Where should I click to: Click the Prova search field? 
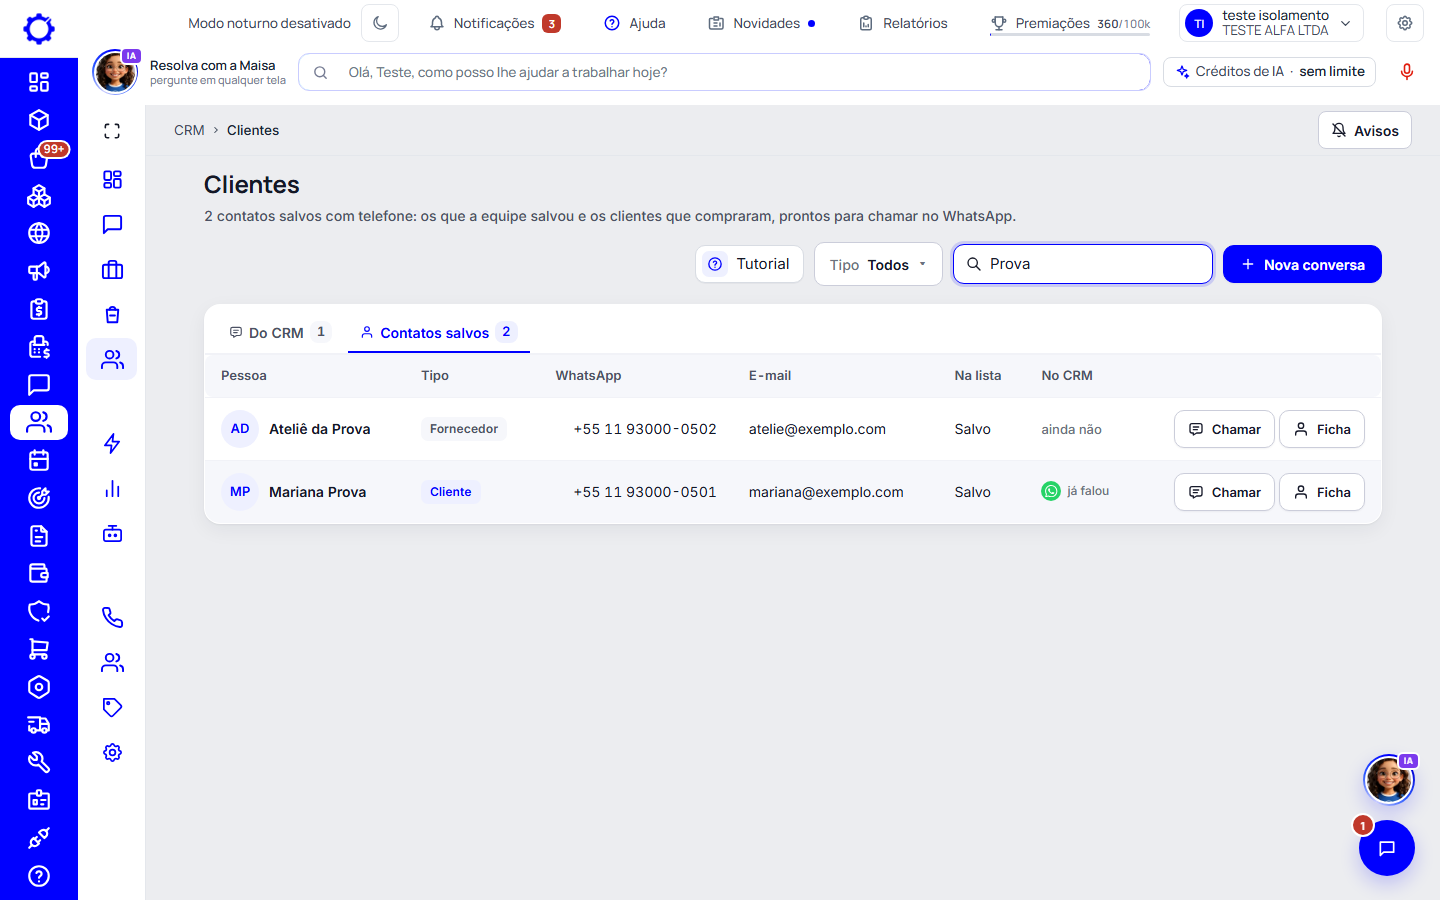click(x=1083, y=264)
